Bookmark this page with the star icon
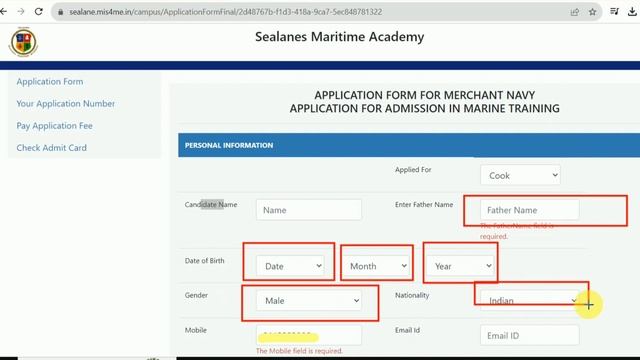The image size is (640, 360). pyautogui.click(x=593, y=12)
